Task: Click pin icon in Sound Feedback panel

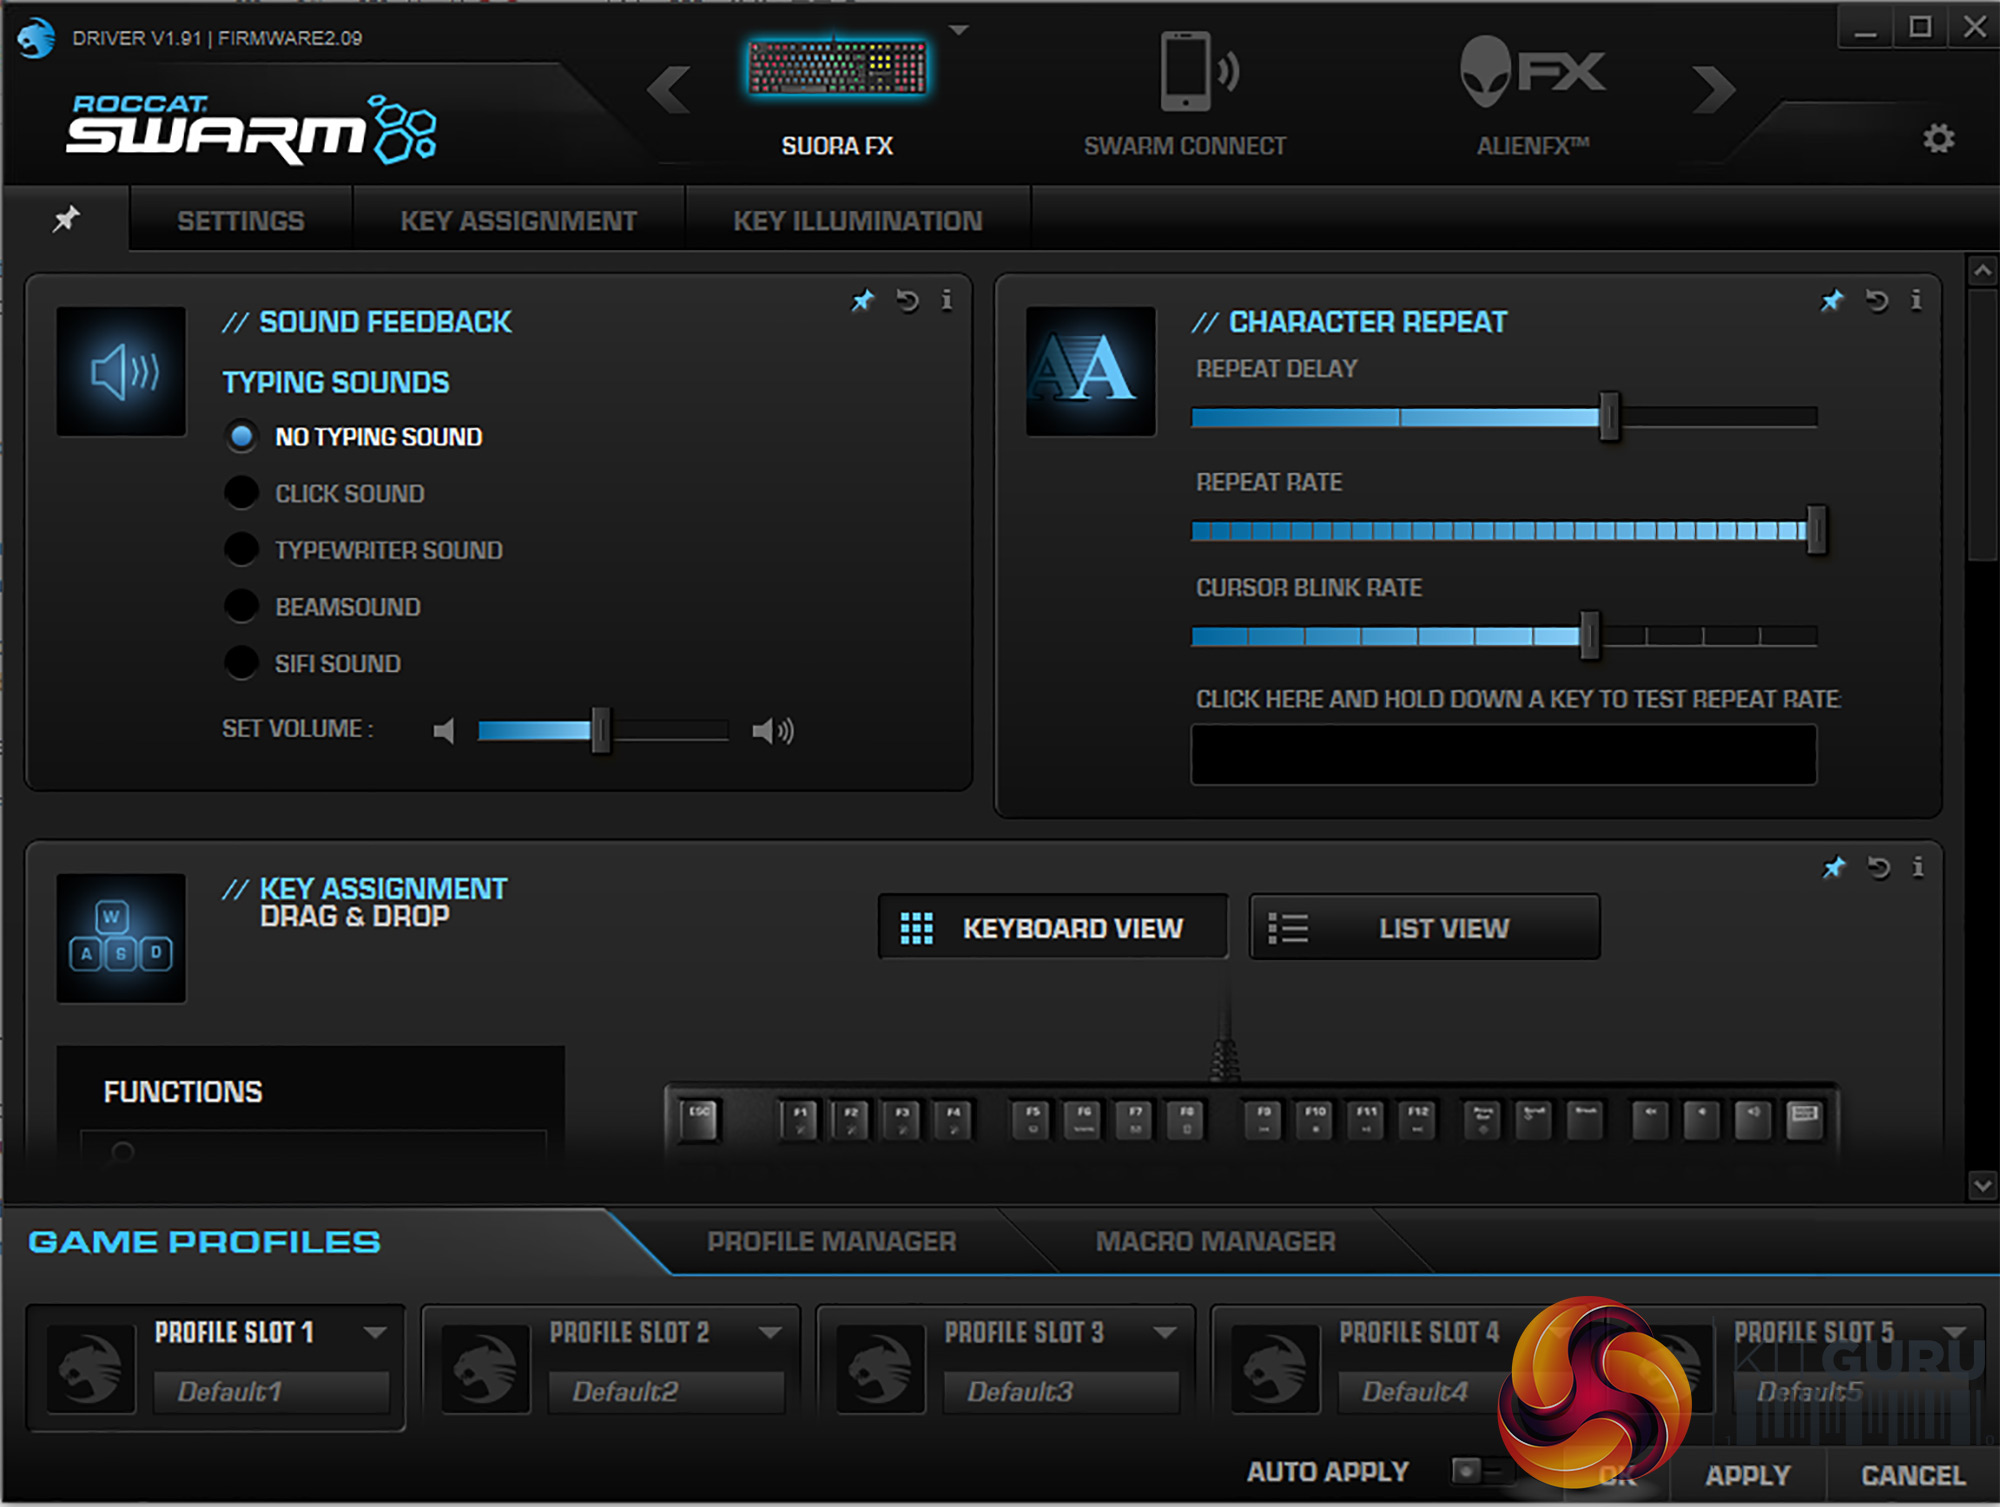Action: click(x=862, y=300)
